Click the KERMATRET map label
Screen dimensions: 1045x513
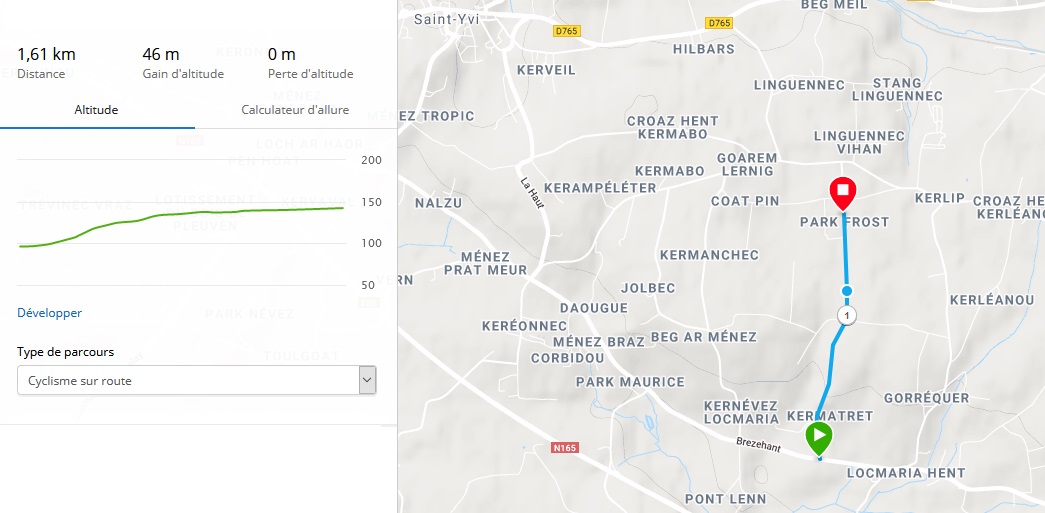pyautogui.click(x=830, y=416)
